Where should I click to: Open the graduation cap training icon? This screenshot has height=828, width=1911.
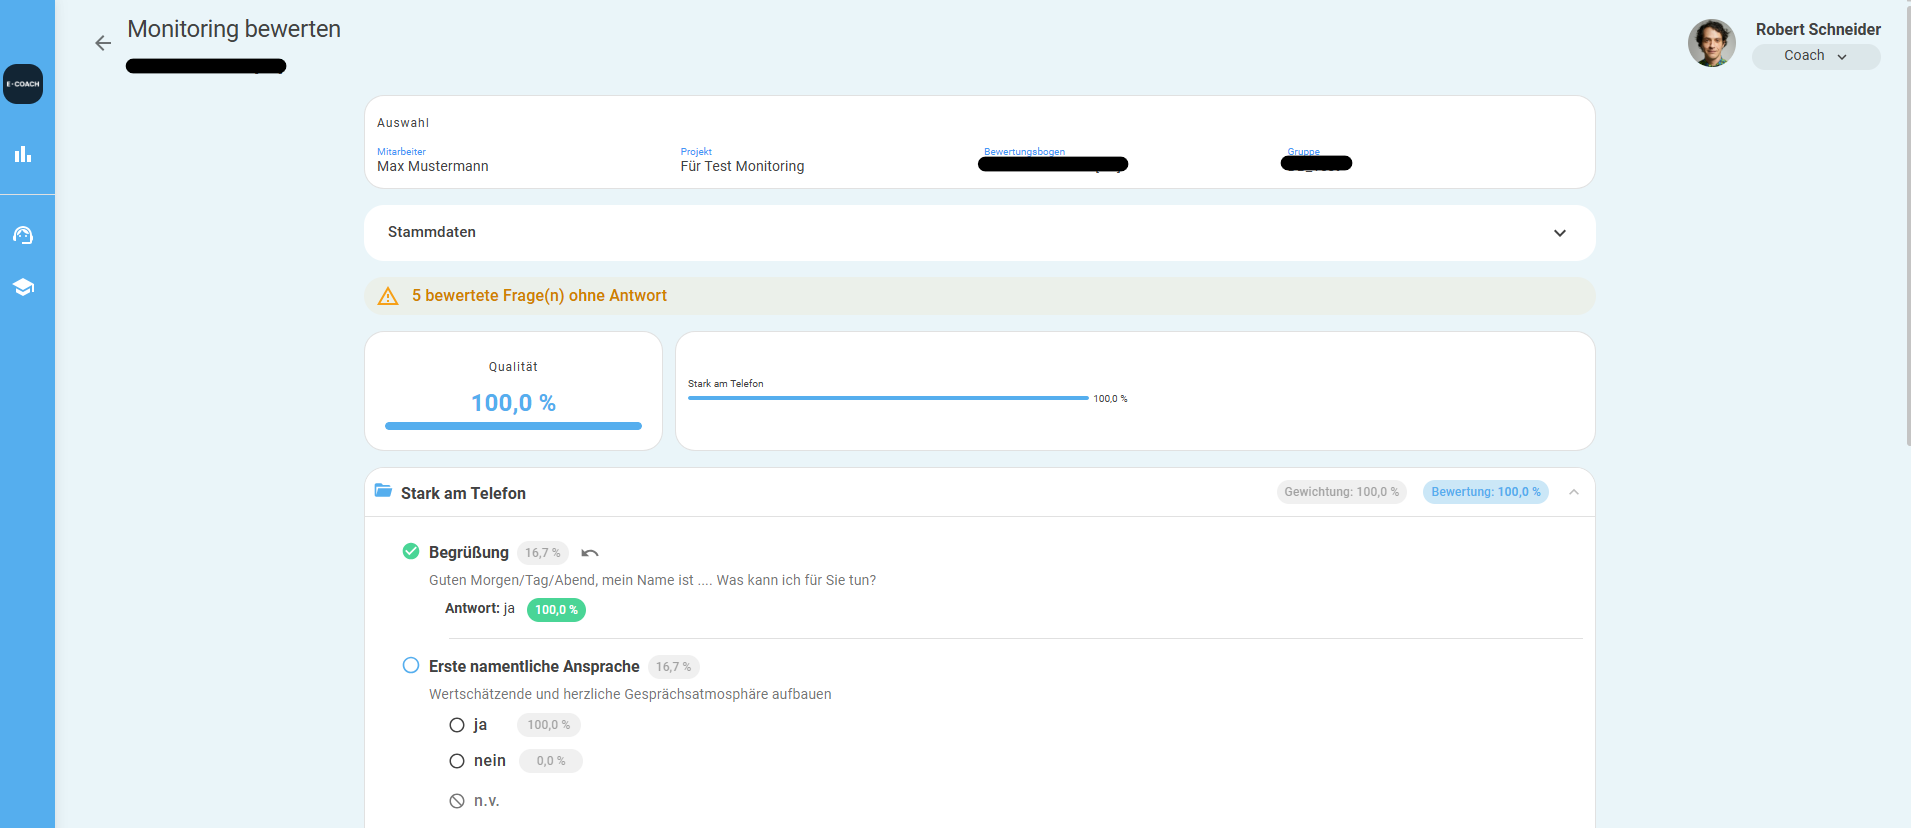[23, 287]
